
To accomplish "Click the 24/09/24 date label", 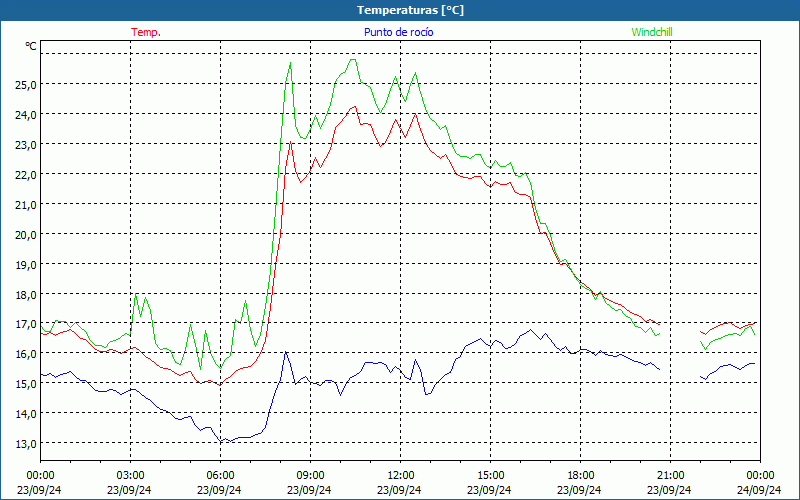I will [760, 490].
